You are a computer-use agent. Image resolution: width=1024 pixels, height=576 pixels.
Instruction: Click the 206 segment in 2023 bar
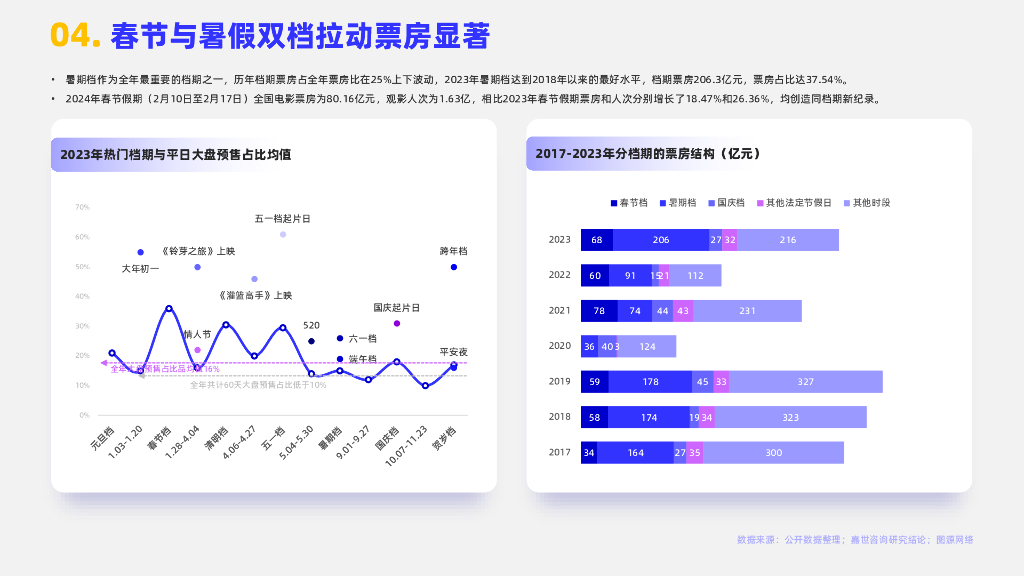661,240
